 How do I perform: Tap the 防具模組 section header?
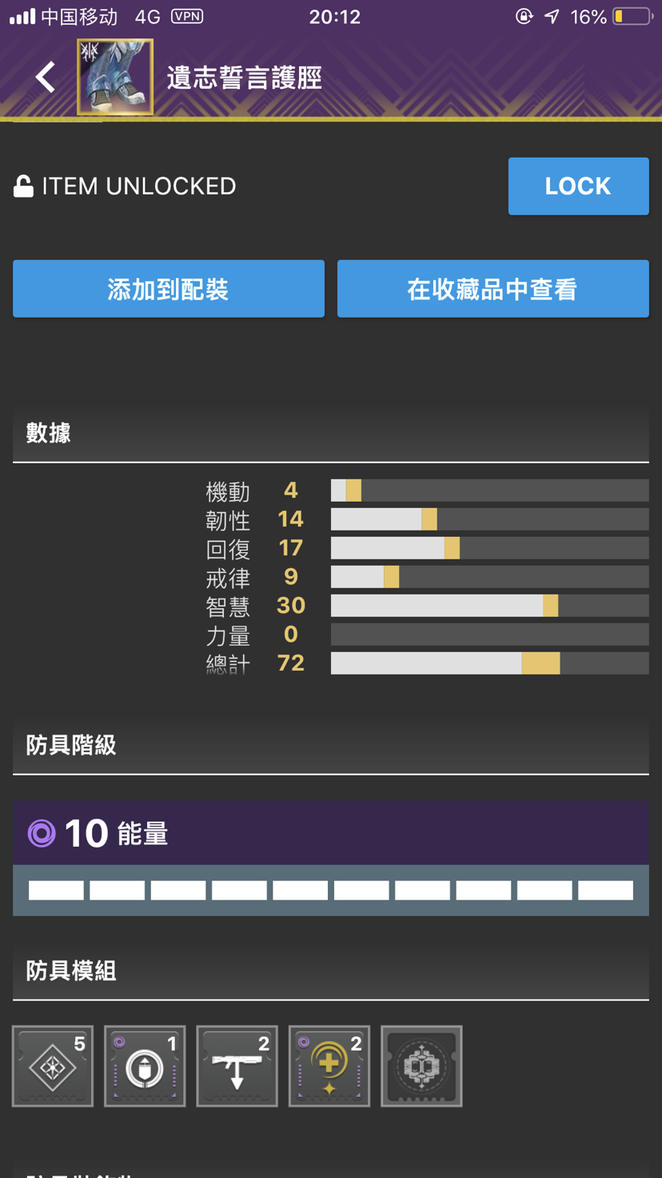pyautogui.click(x=331, y=971)
